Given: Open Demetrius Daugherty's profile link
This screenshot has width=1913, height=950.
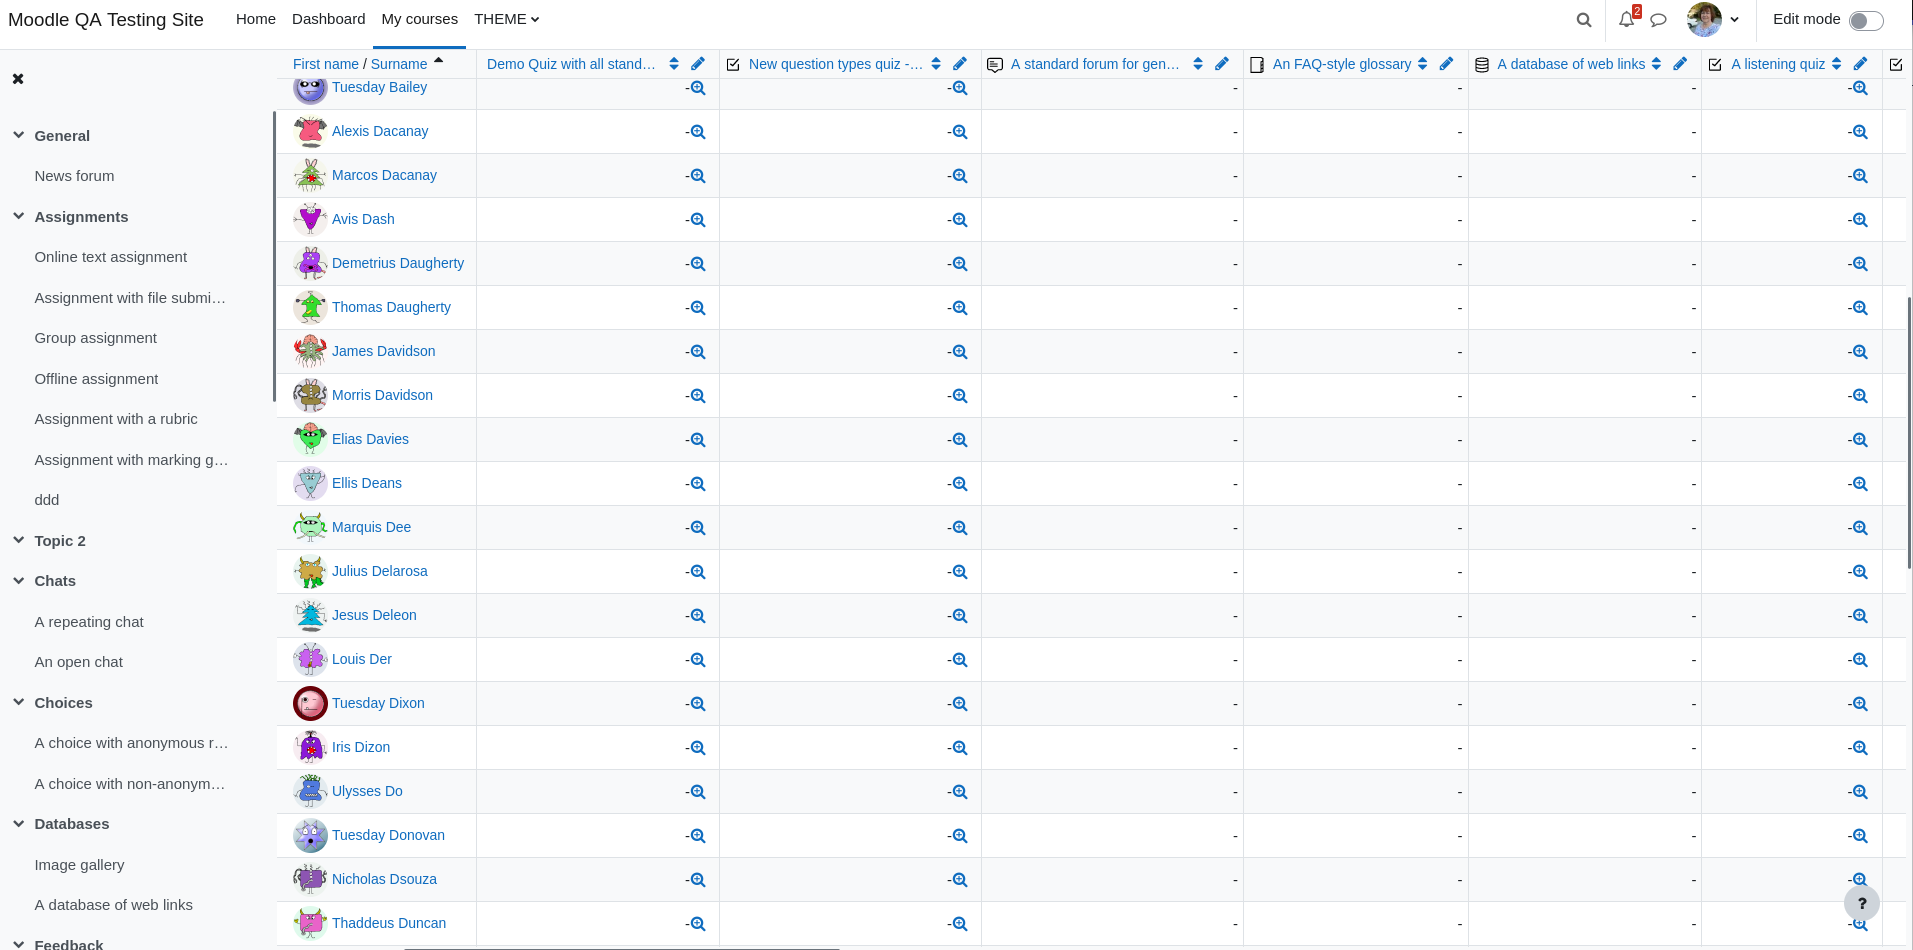Looking at the screenshot, I should [398, 263].
